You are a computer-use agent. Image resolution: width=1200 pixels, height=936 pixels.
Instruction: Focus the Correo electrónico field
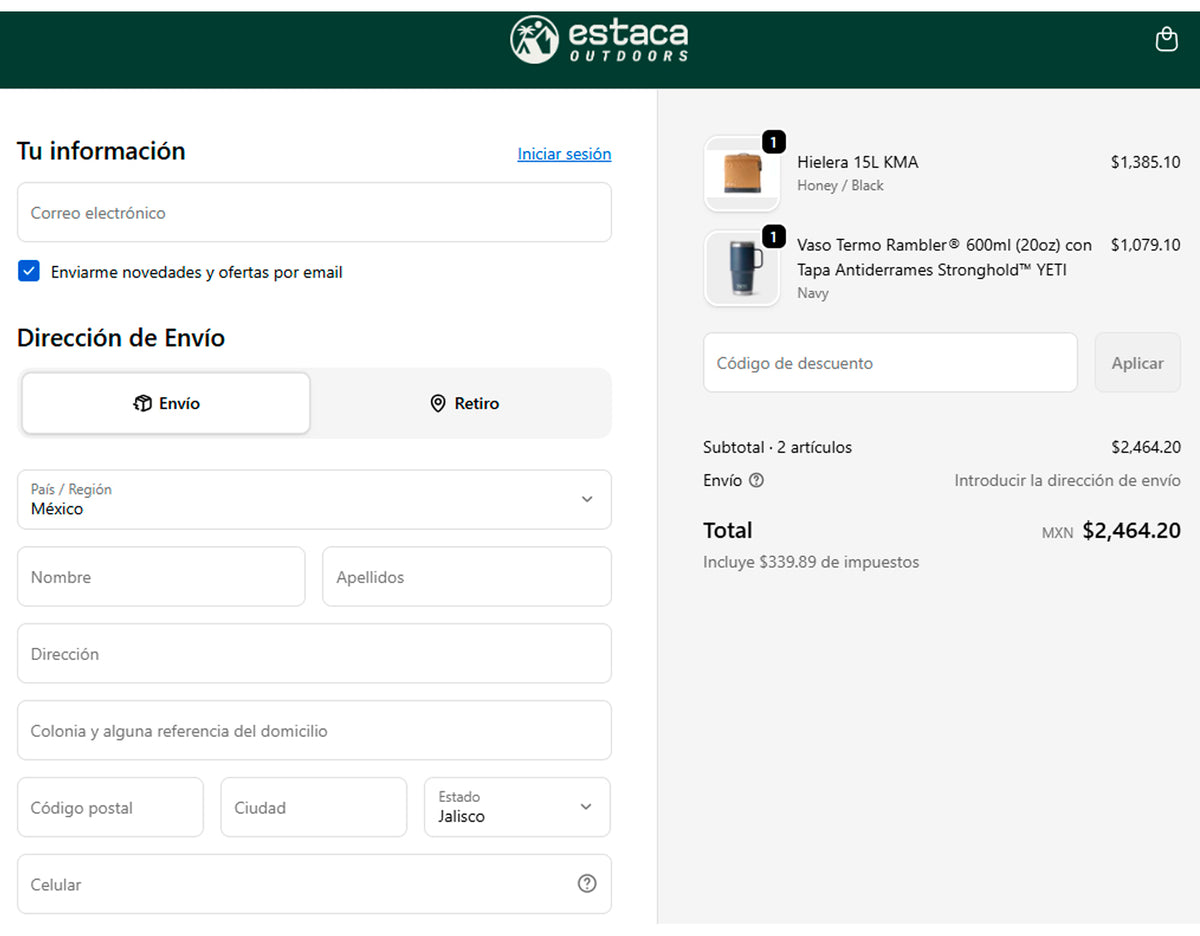[314, 212]
